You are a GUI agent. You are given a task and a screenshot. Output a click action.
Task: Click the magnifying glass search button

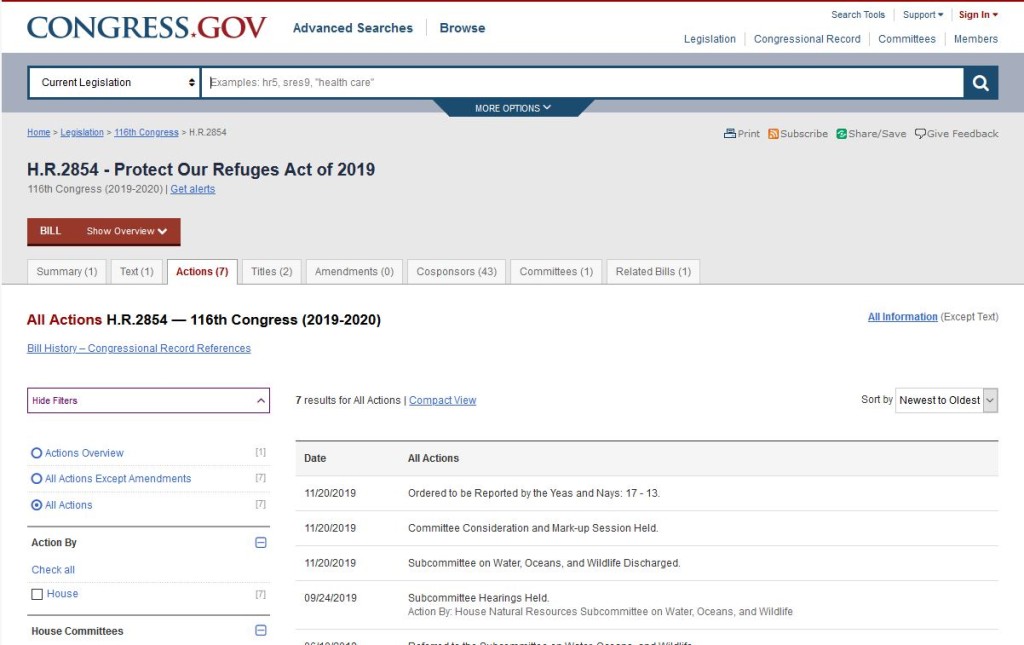980,83
